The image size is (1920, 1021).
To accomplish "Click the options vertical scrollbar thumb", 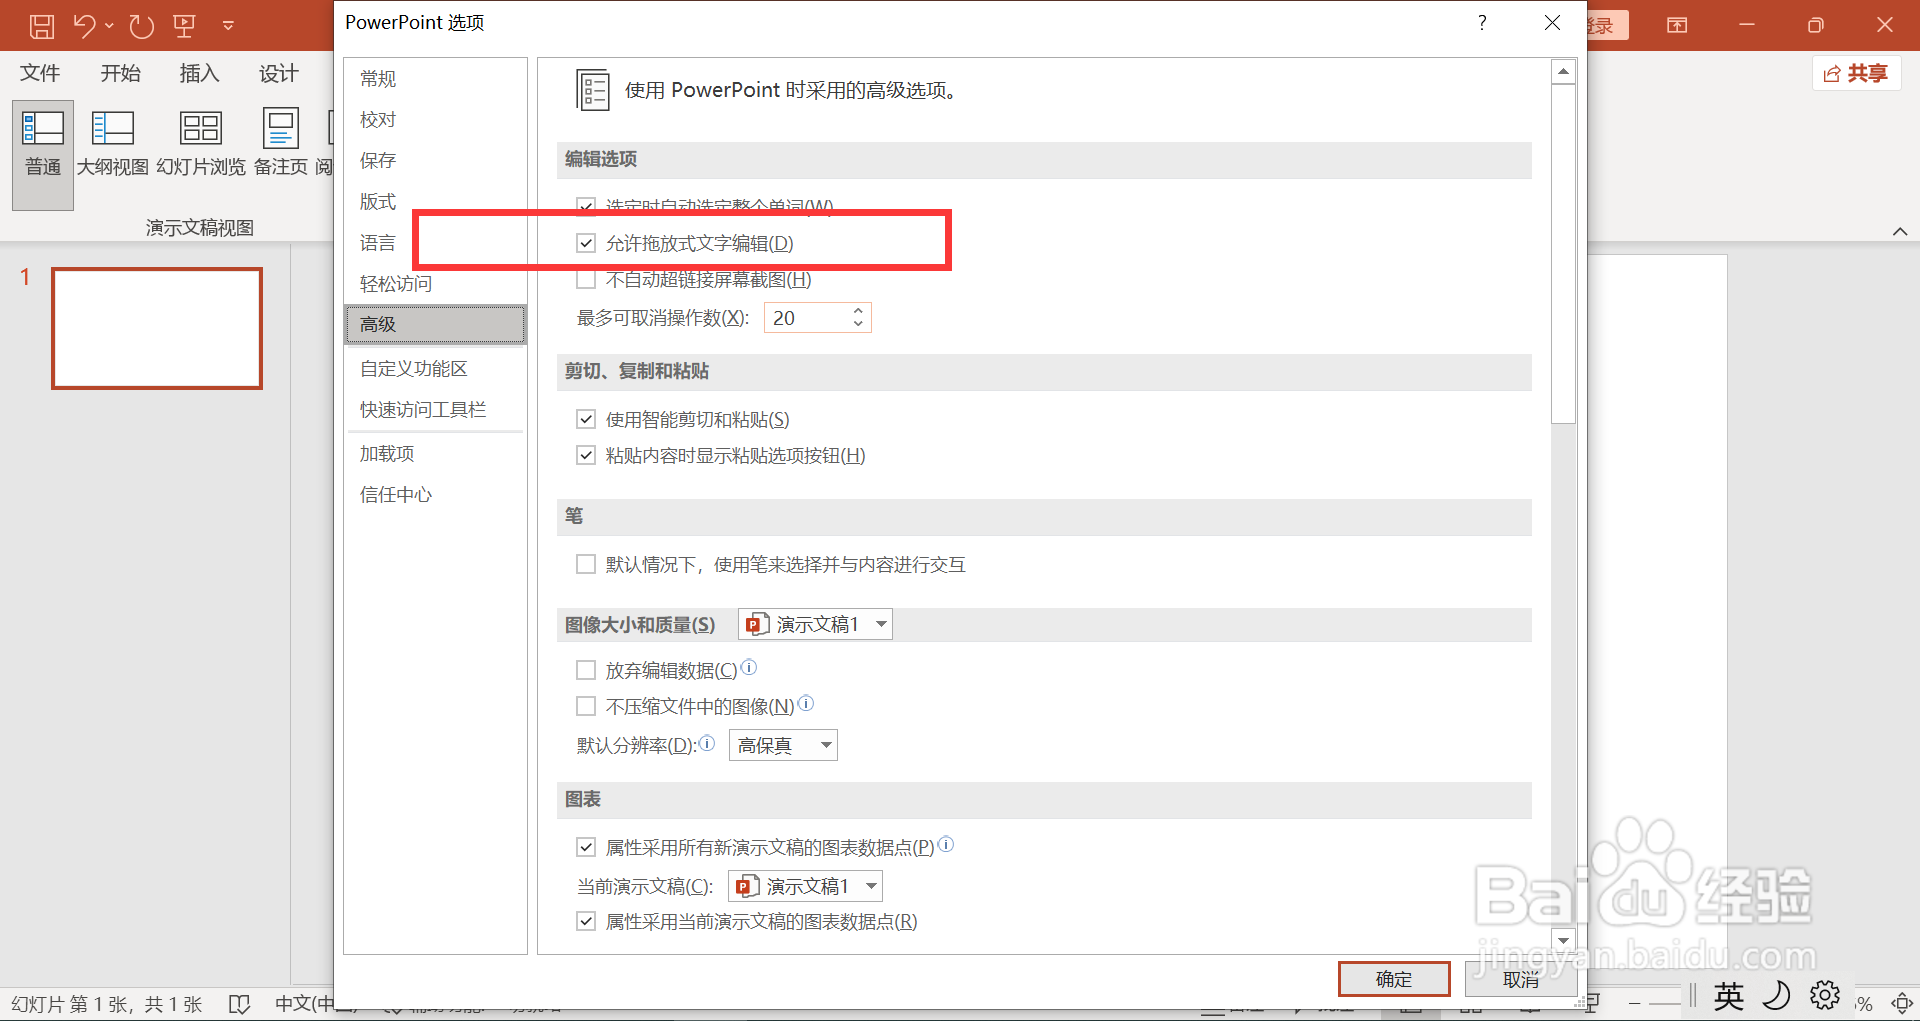I will [x=1563, y=254].
